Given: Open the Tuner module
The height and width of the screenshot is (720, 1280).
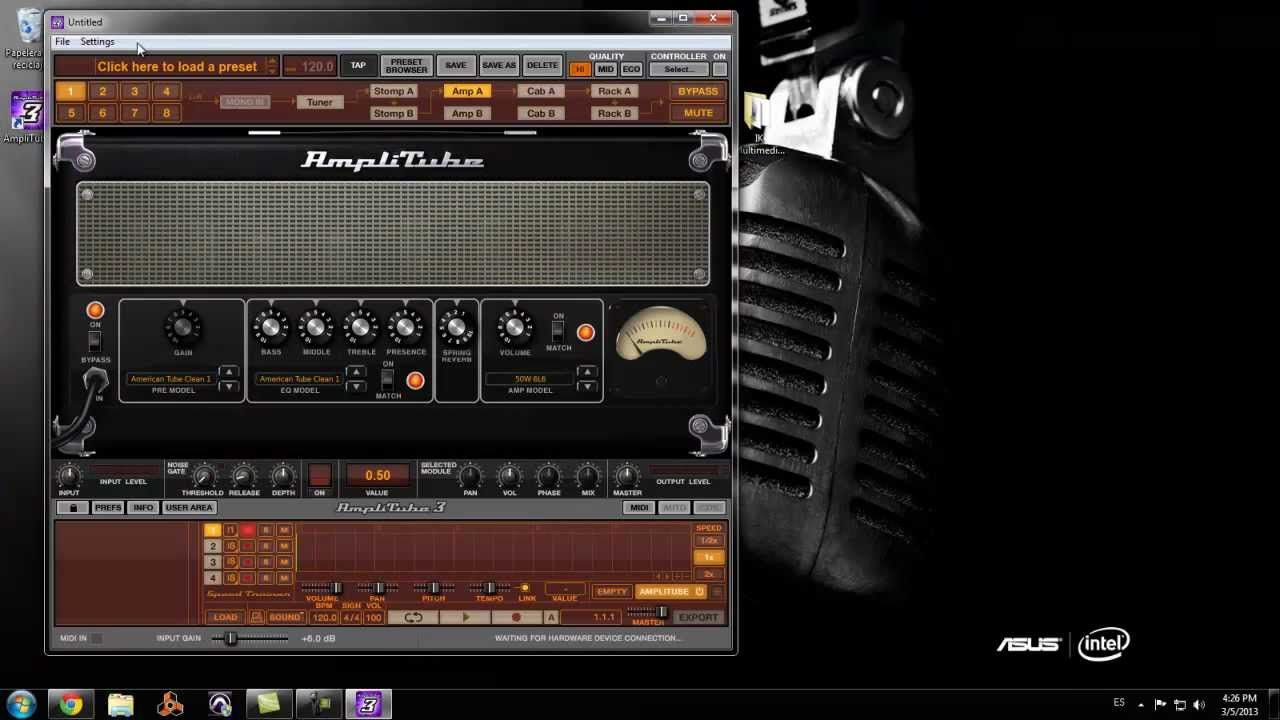Looking at the screenshot, I should pyautogui.click(x=319, y=102).
